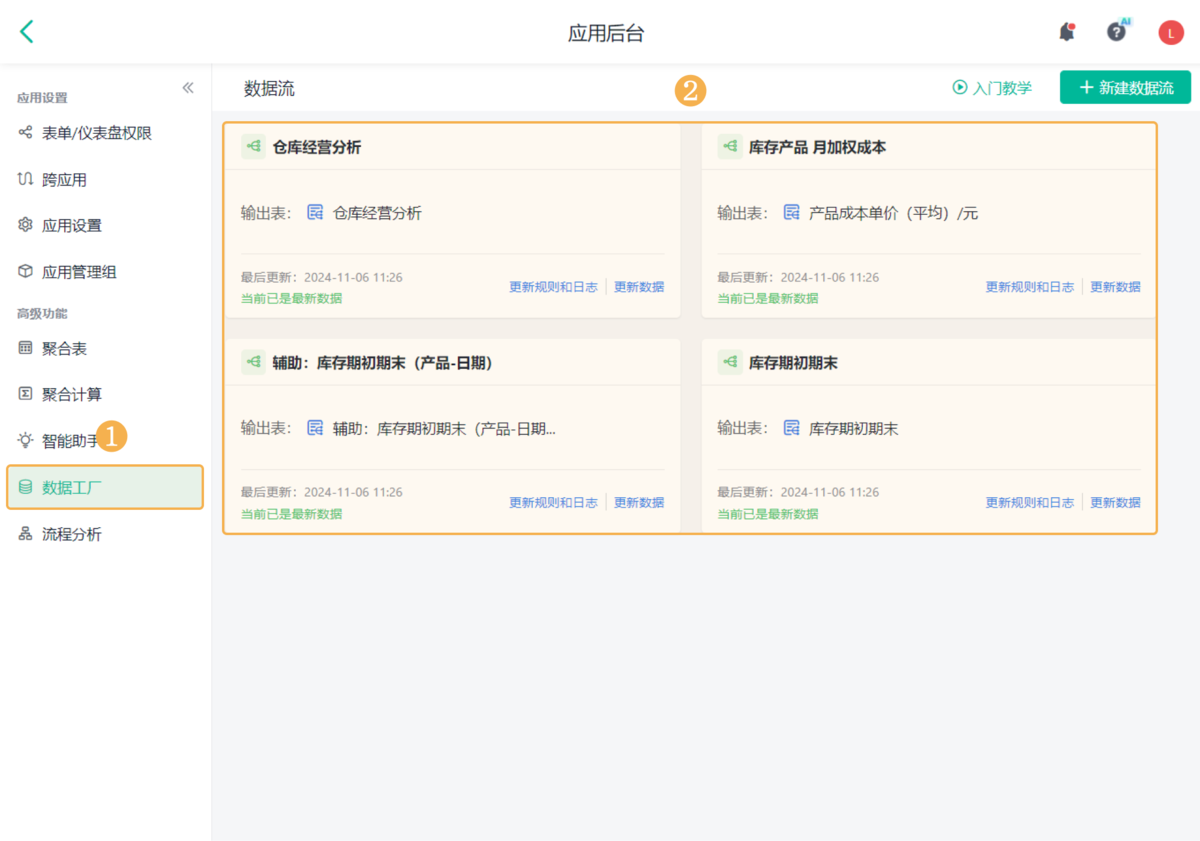The height and width of the screenshot is (841, 1200).
Task: Collapse the left sidebar with the chevron
Action: click(x=187, y=87)
